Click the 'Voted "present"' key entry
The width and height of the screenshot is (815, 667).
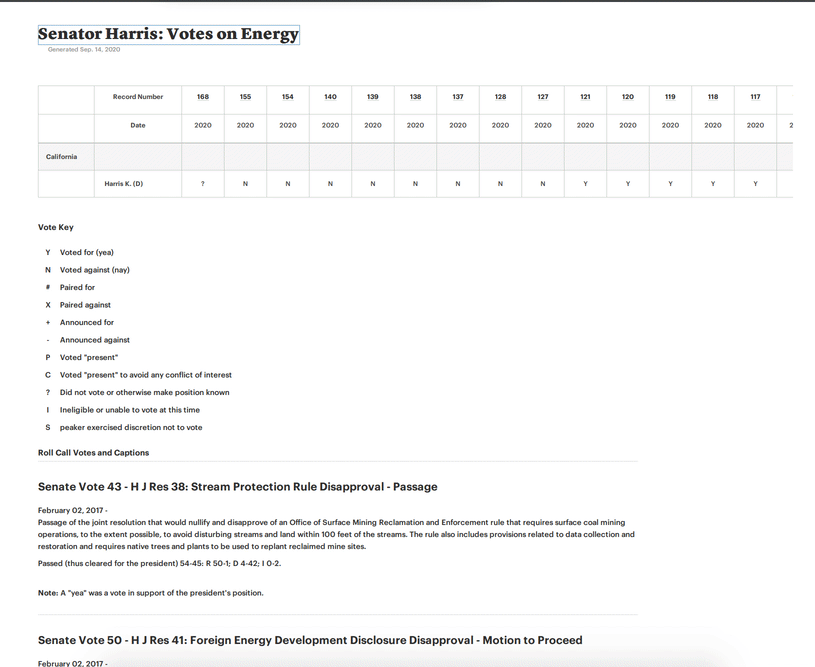[89, 357]
